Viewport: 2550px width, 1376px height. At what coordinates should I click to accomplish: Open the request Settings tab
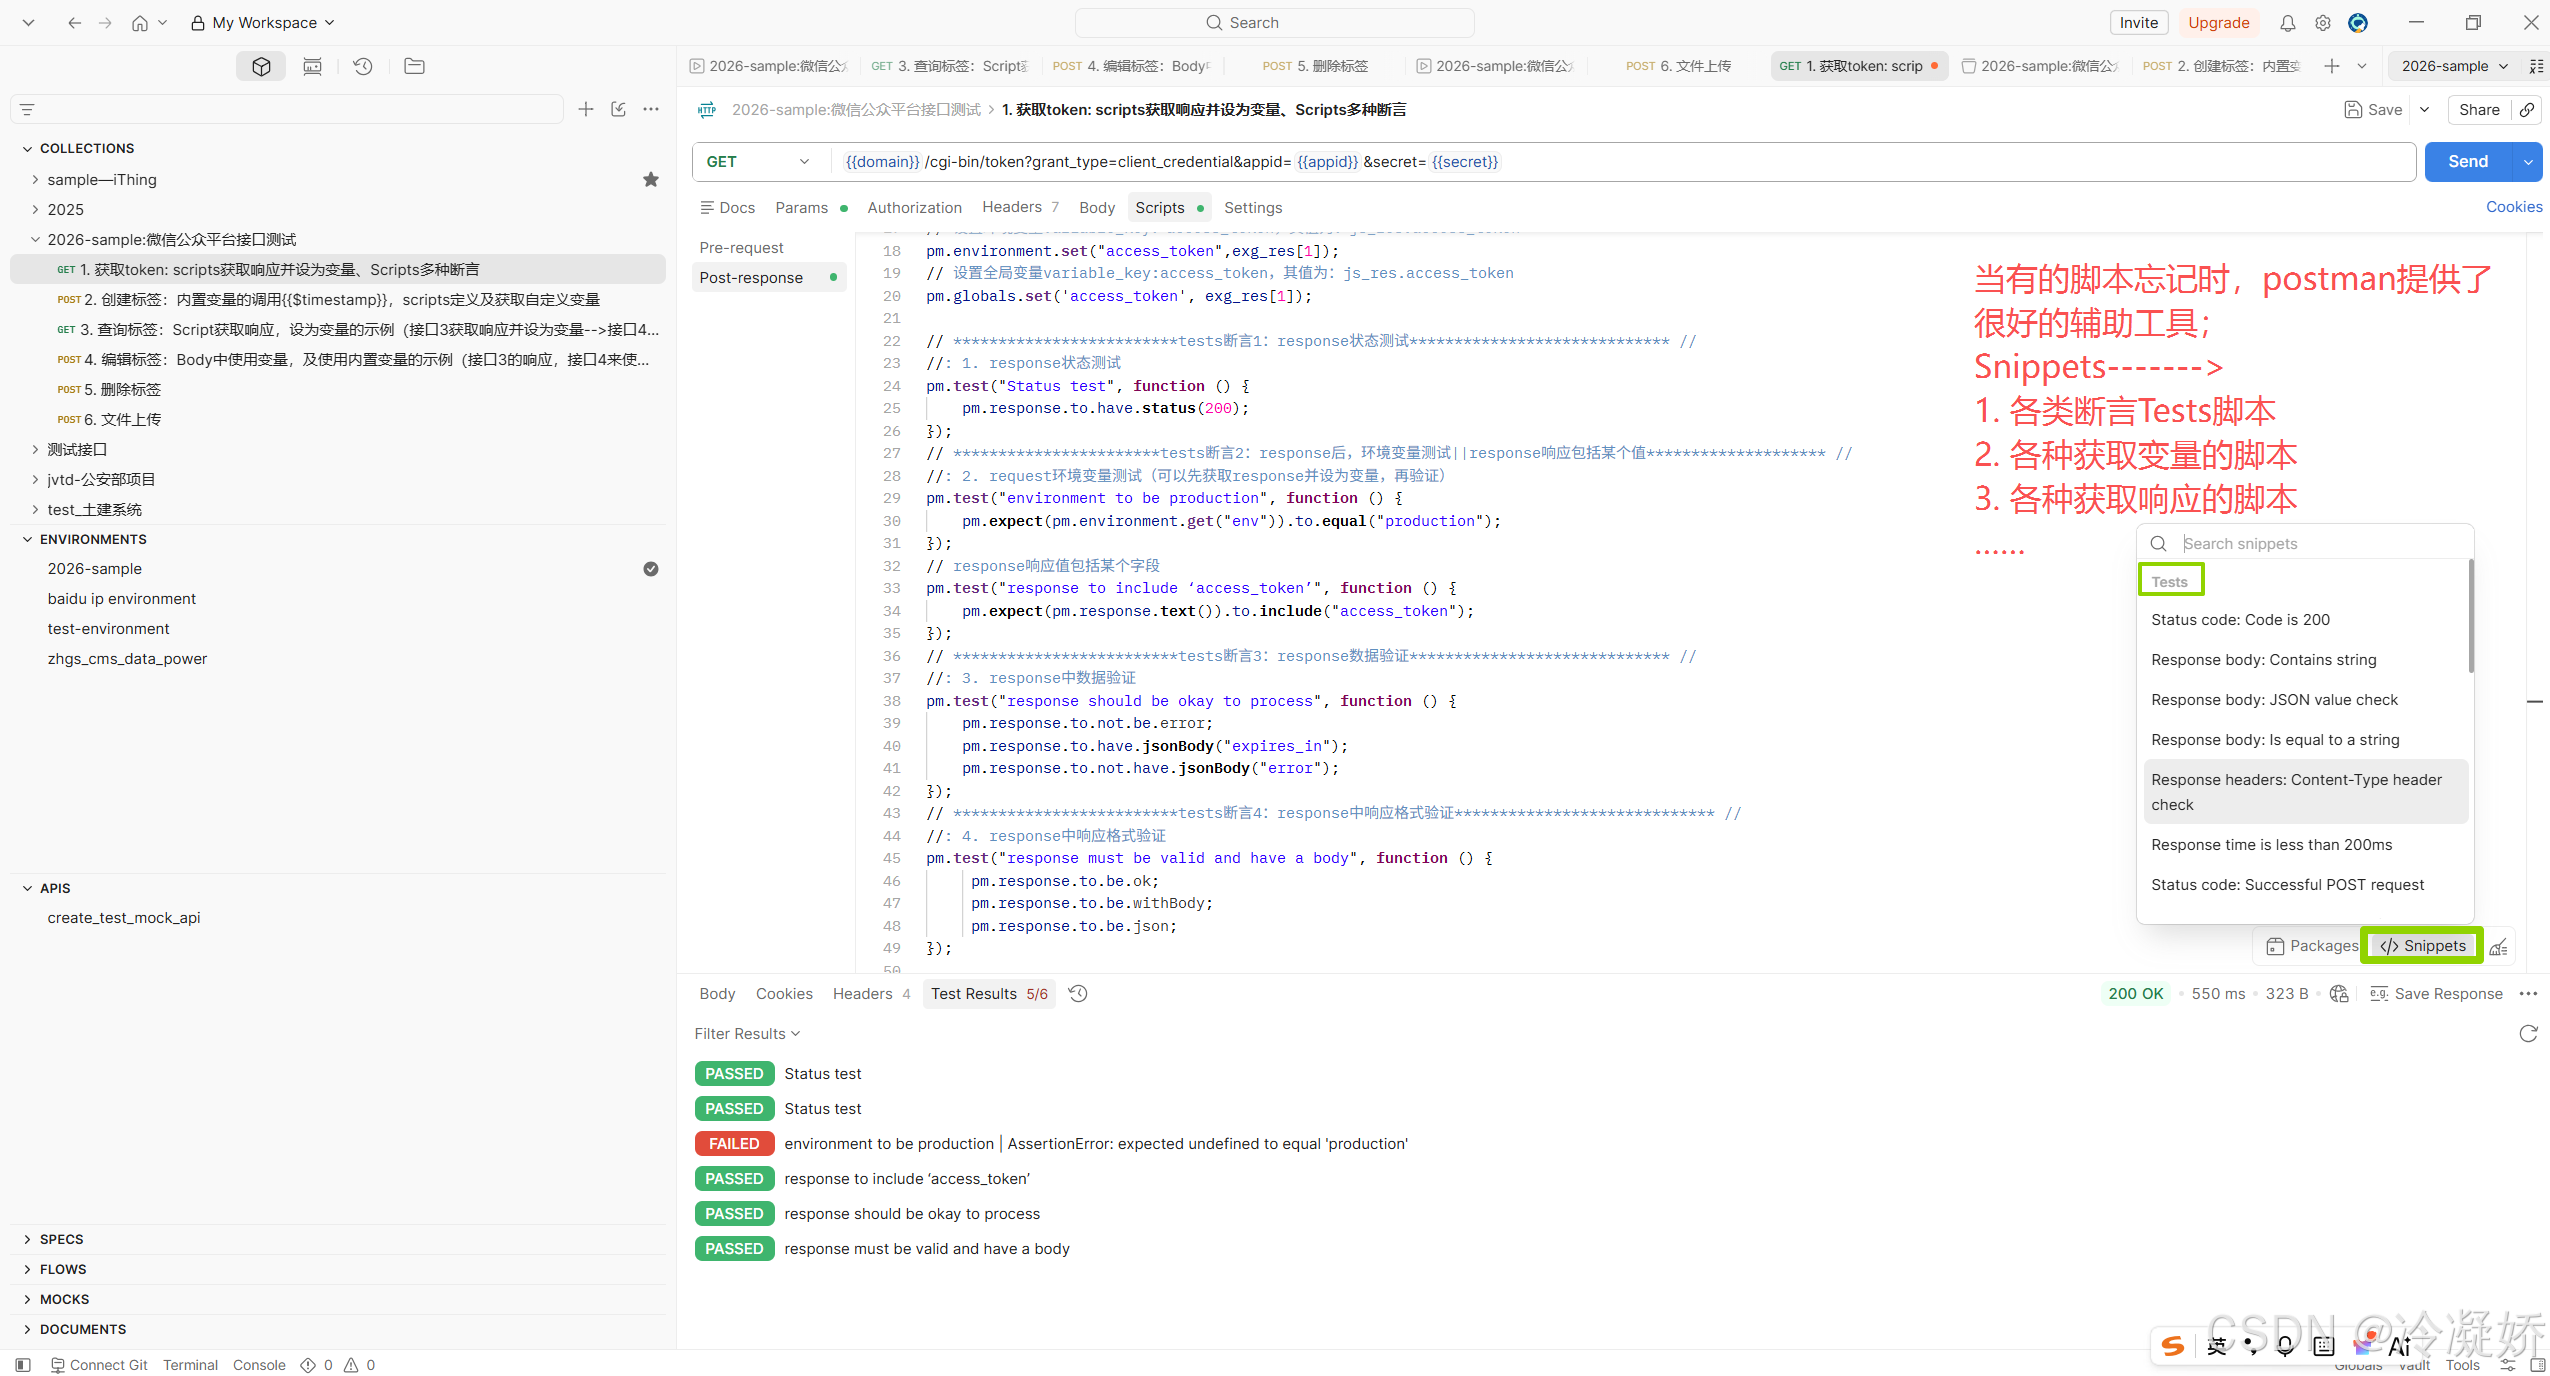pyautogui.click(x=1253, y=208)
